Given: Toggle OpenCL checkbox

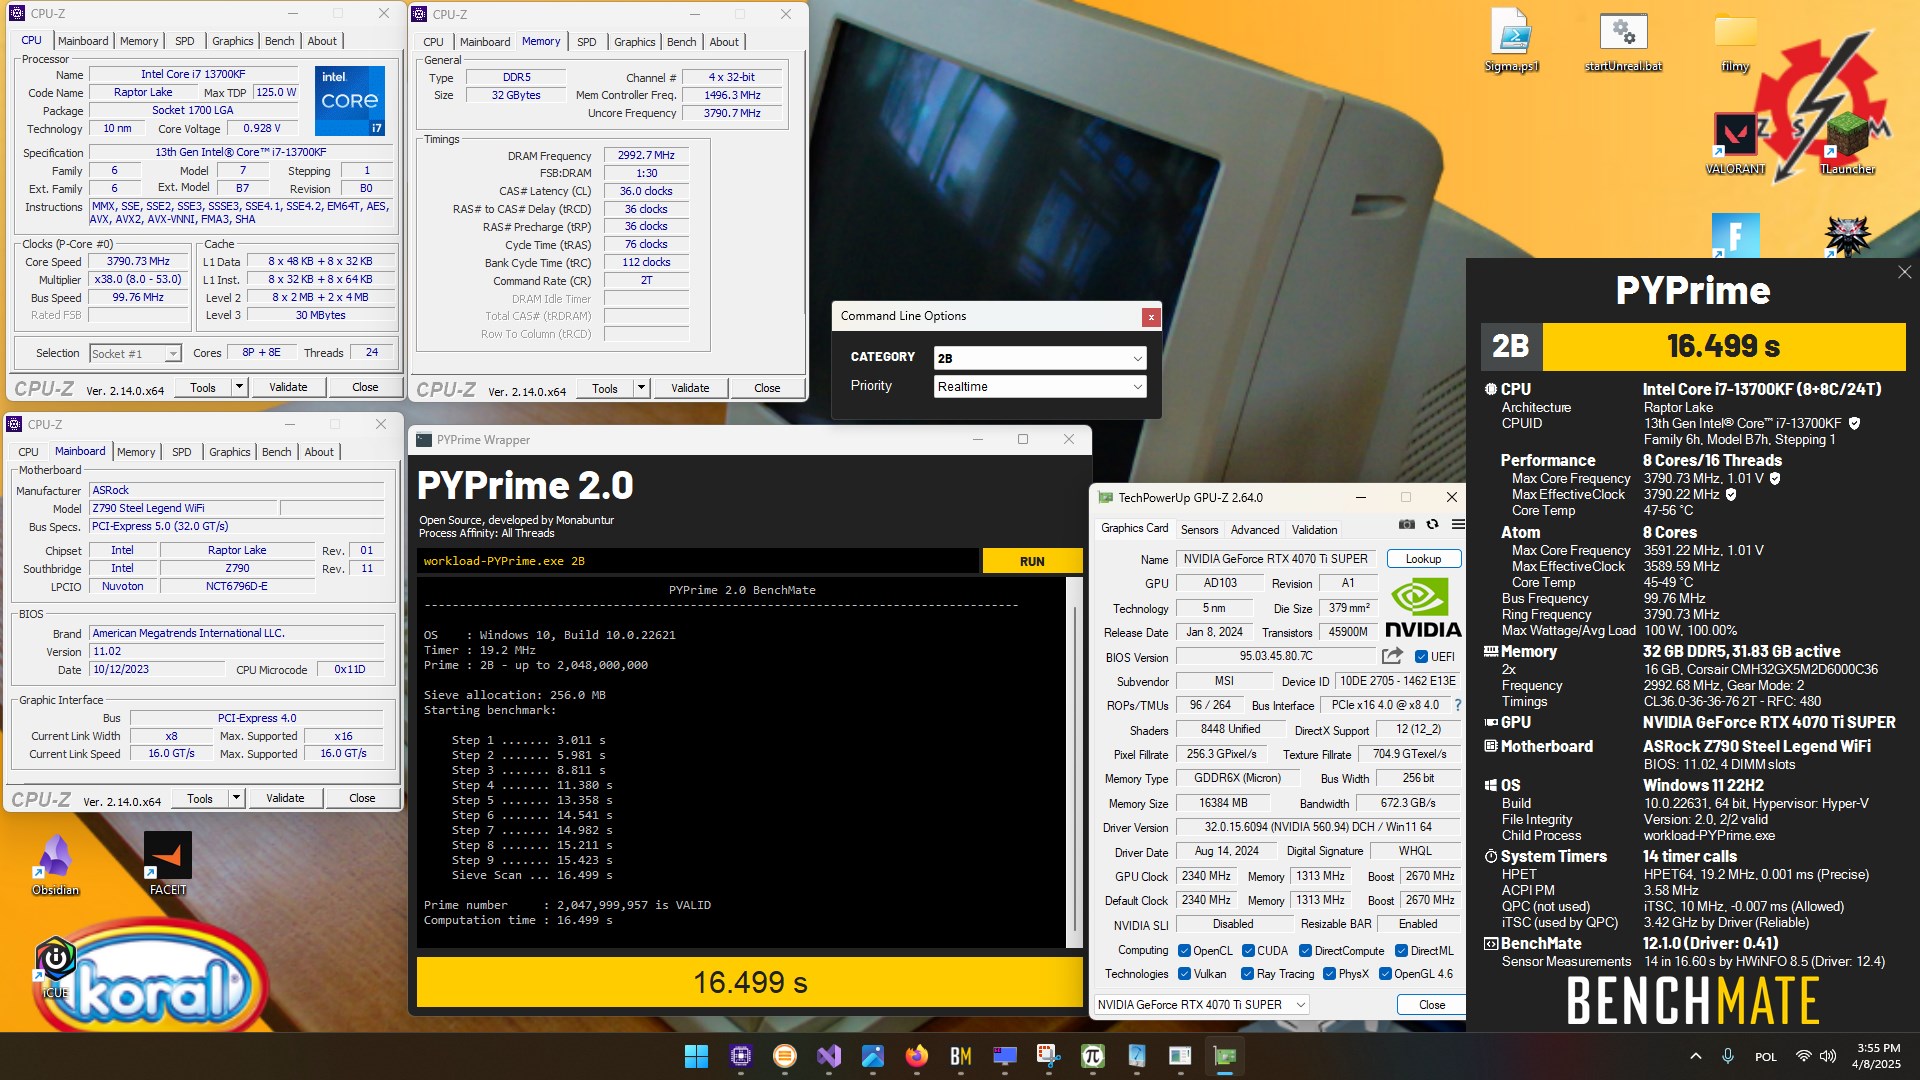Looking at the screenshot, I should pyautogui.click(x=1184, y=951).
